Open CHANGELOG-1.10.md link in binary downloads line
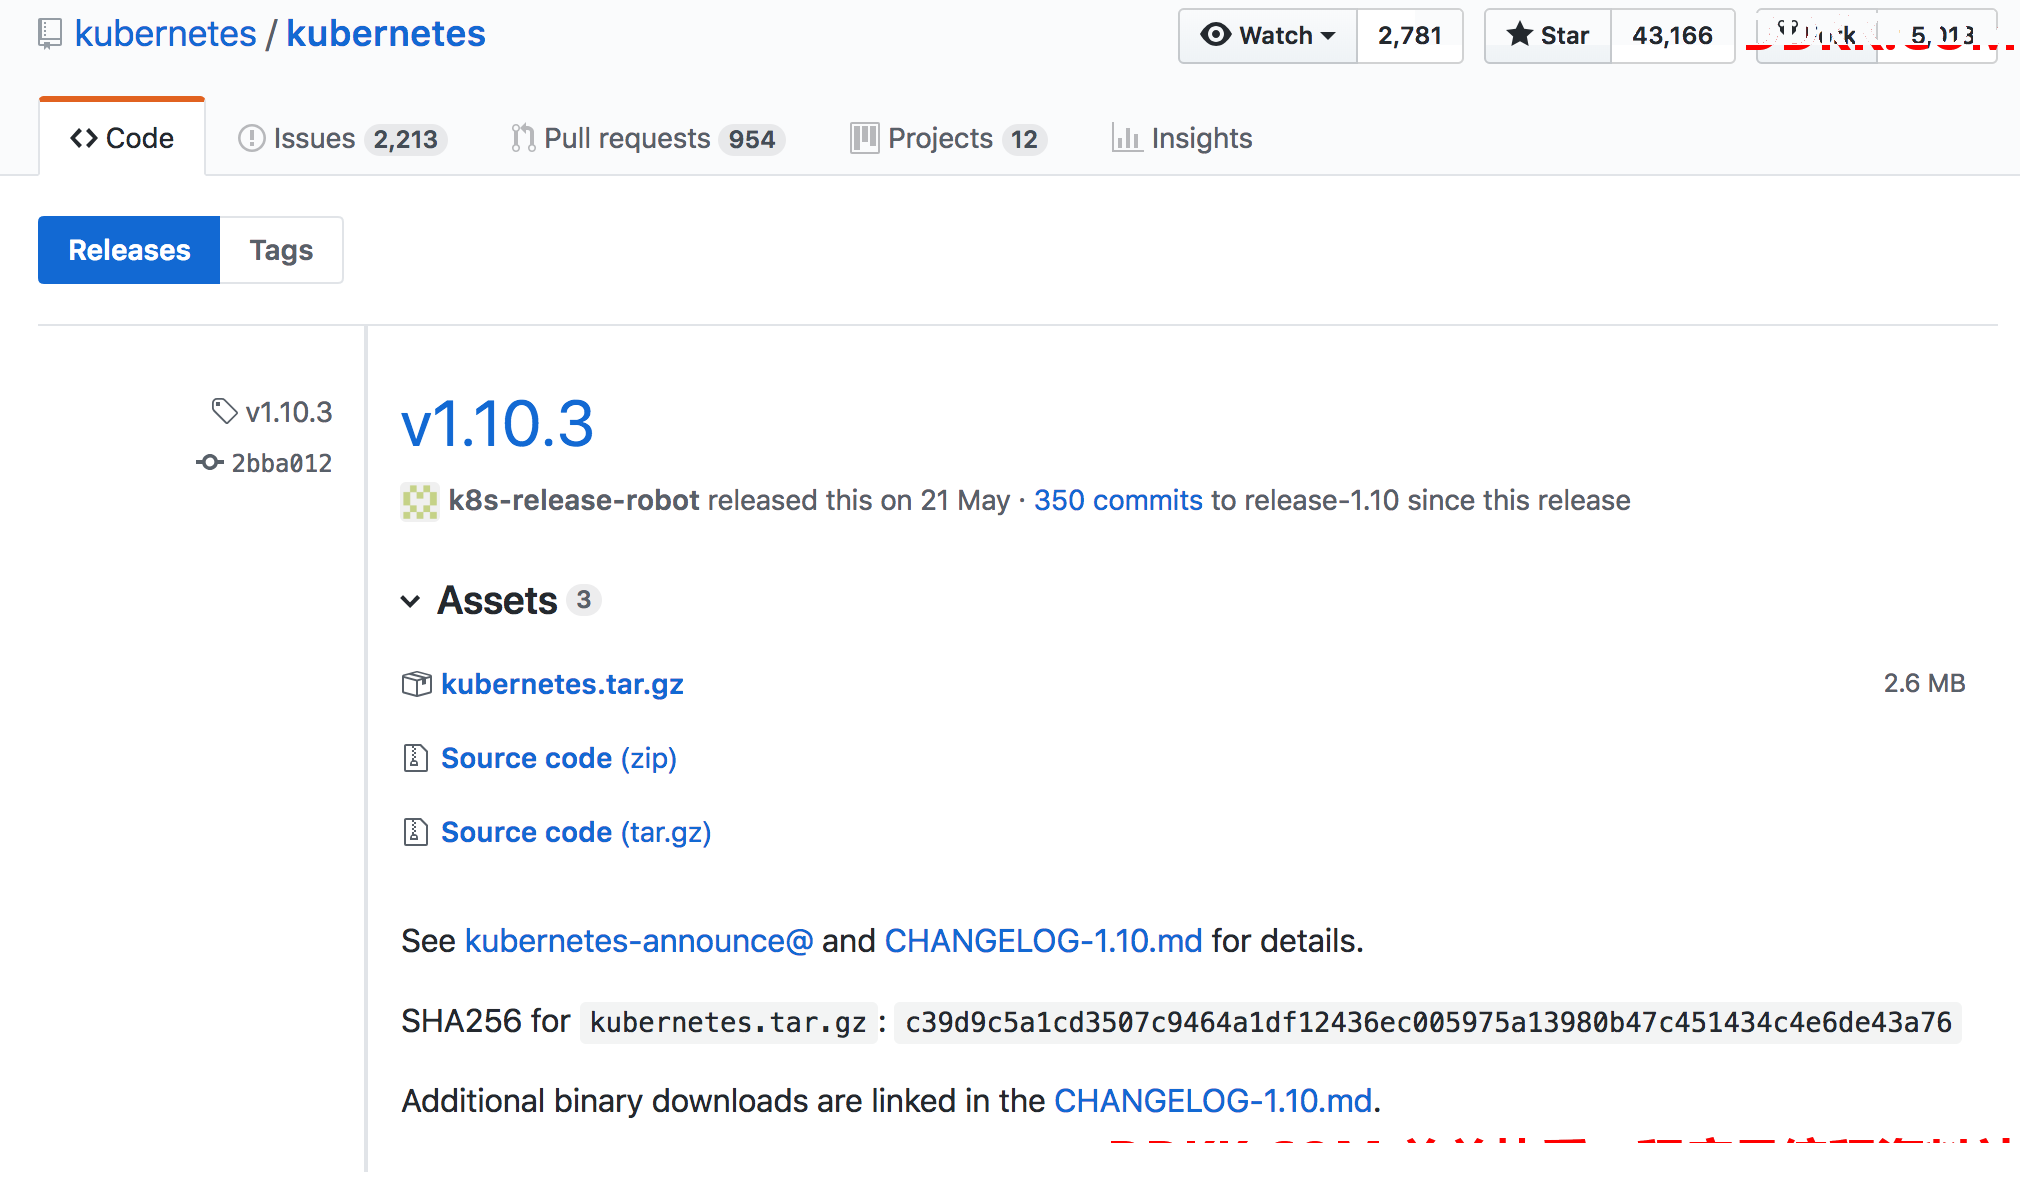 (1213, 1101)
